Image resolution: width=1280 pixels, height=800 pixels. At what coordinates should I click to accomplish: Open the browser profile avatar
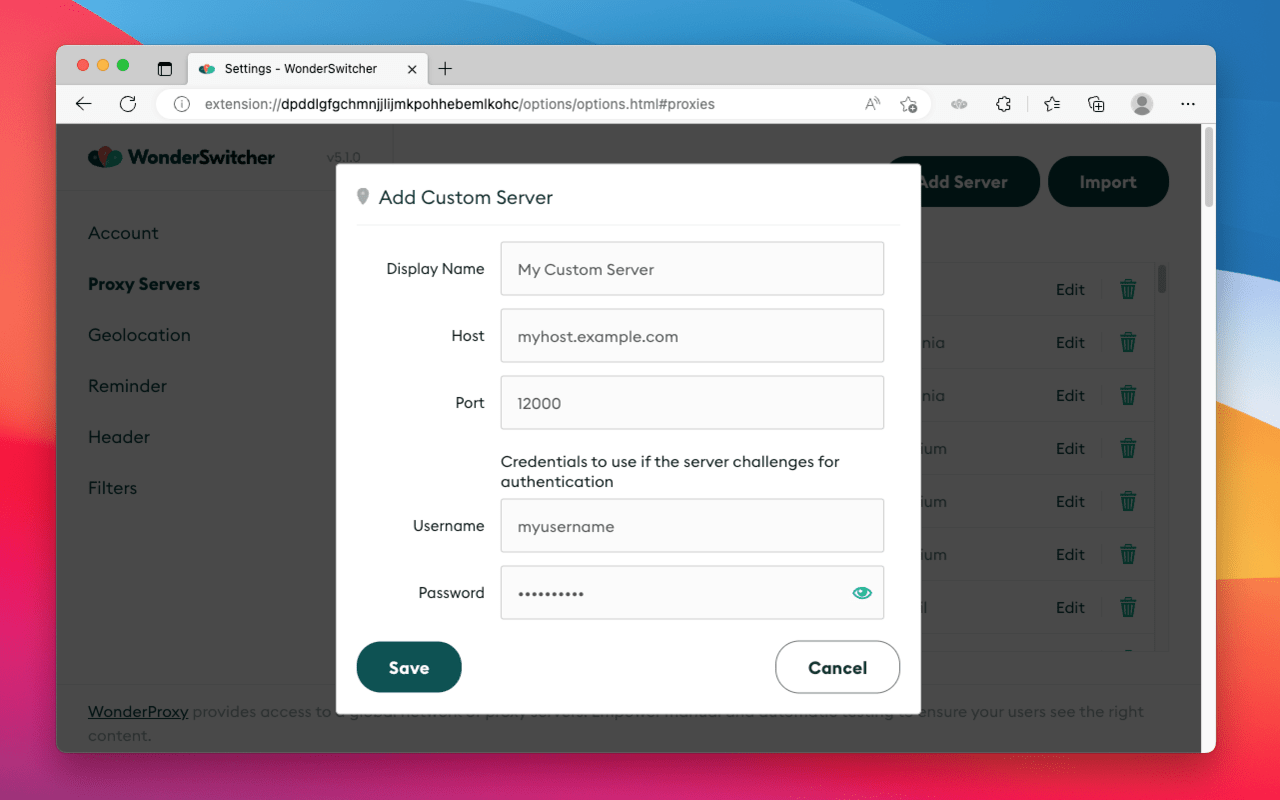1142,104
